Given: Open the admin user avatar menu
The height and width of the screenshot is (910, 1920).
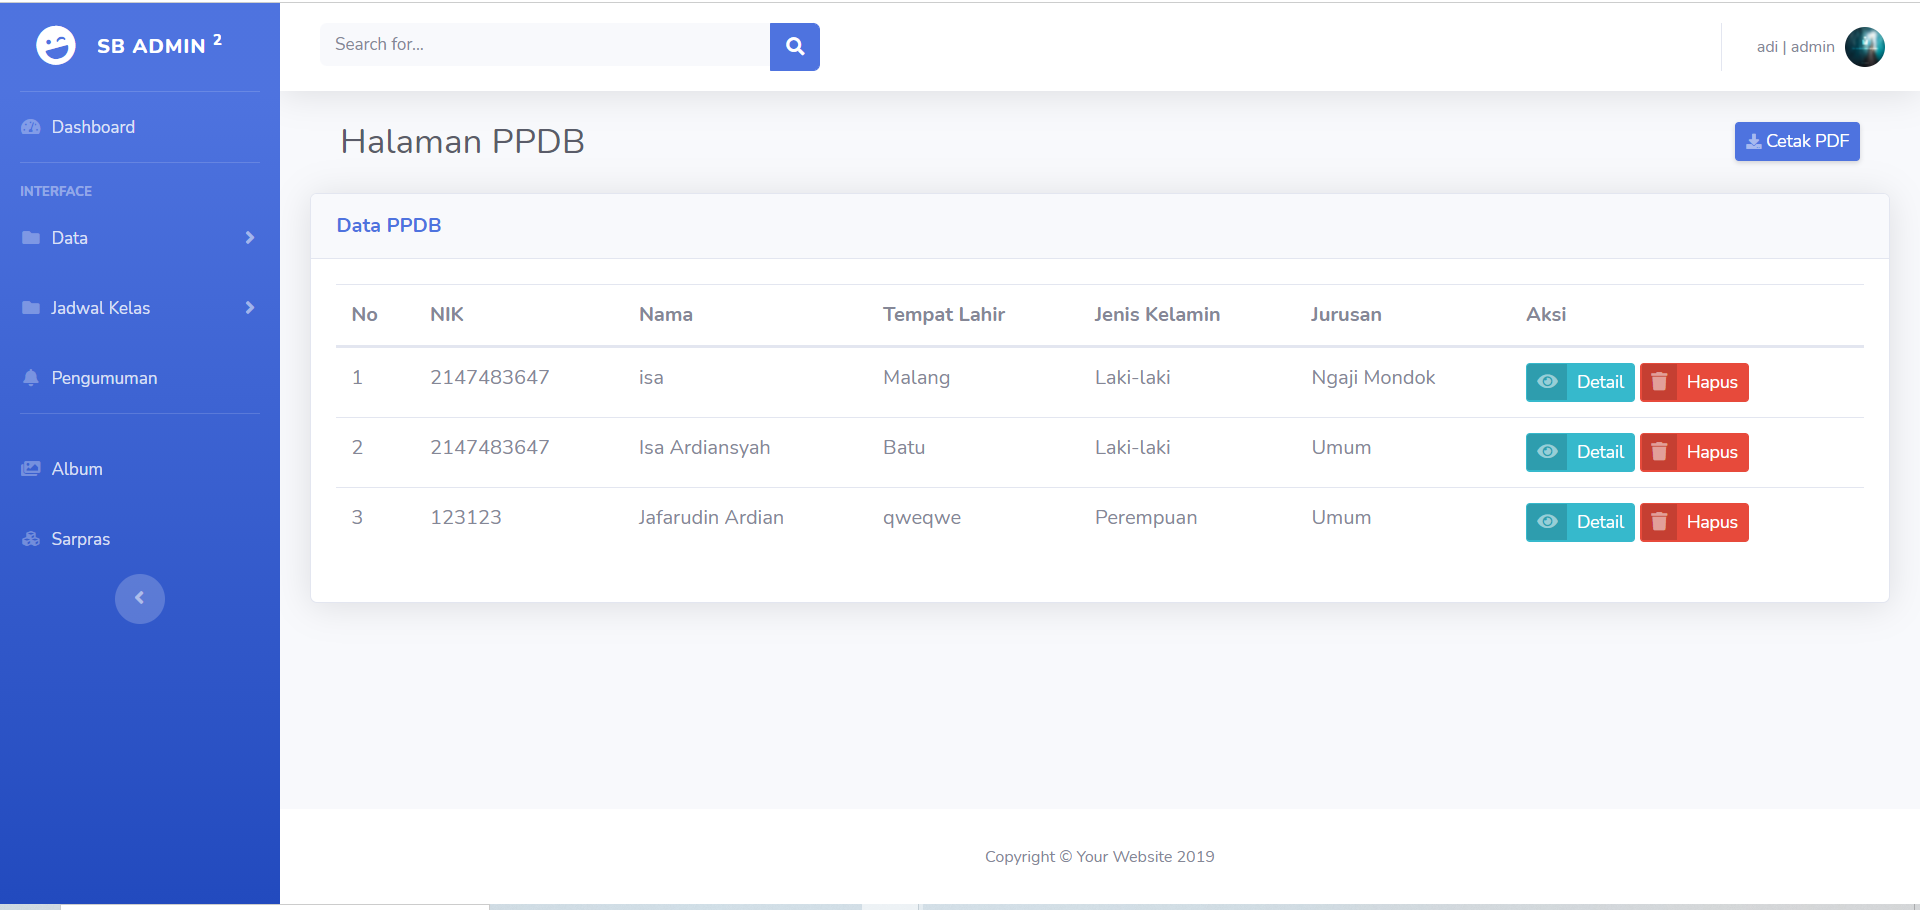Looking at the screenshot, I should pos(1864,47).
